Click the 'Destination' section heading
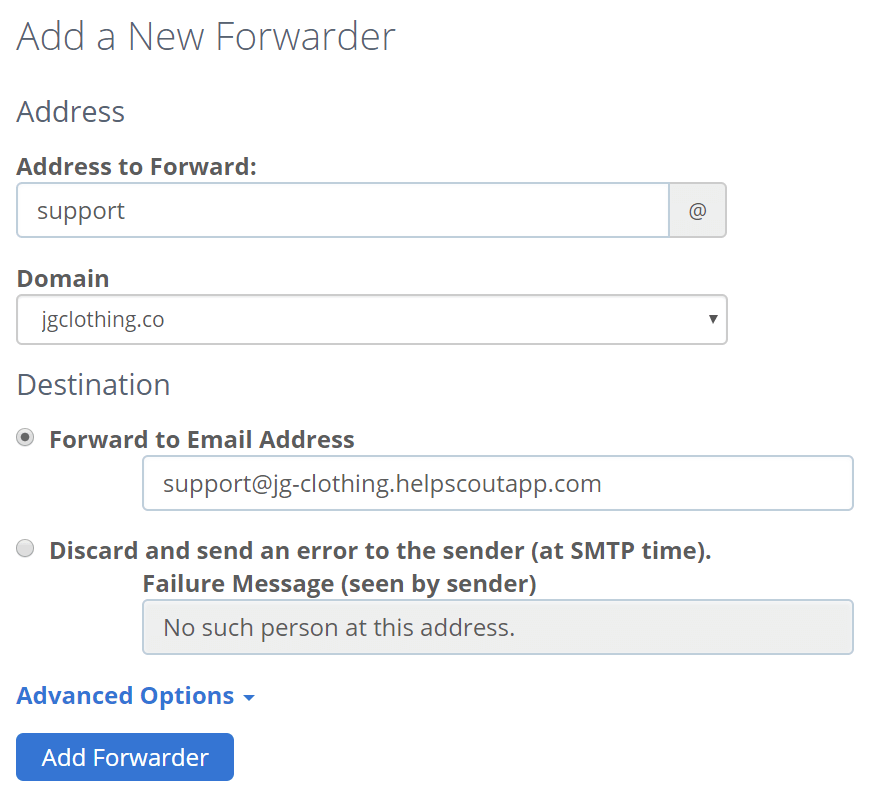Image resolution: width=870 pixels, height=802 pixels. click(x=93, y=385)
